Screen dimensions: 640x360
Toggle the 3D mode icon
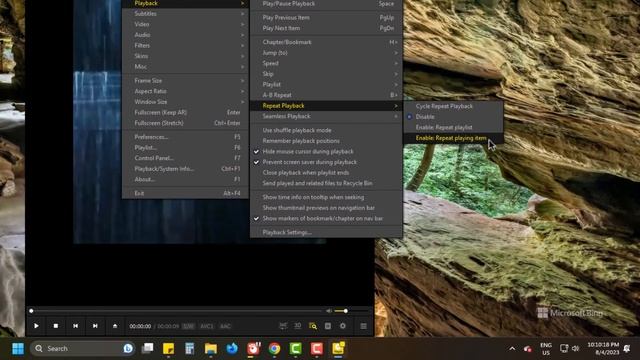click(298, 326)
